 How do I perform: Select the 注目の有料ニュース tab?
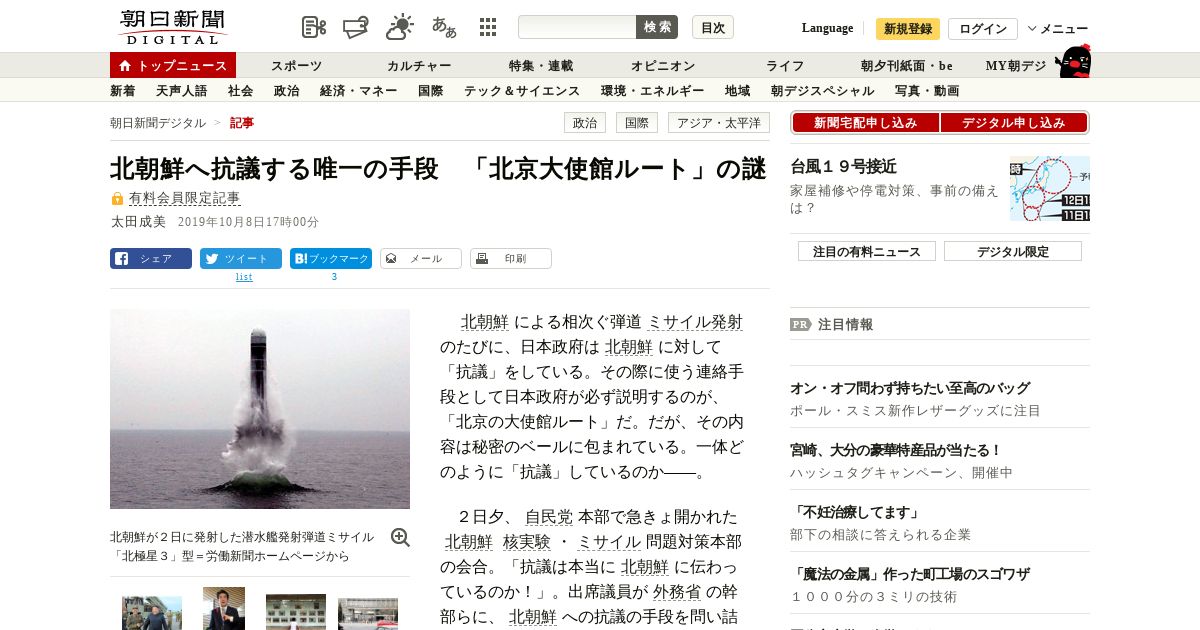[867, 251]
